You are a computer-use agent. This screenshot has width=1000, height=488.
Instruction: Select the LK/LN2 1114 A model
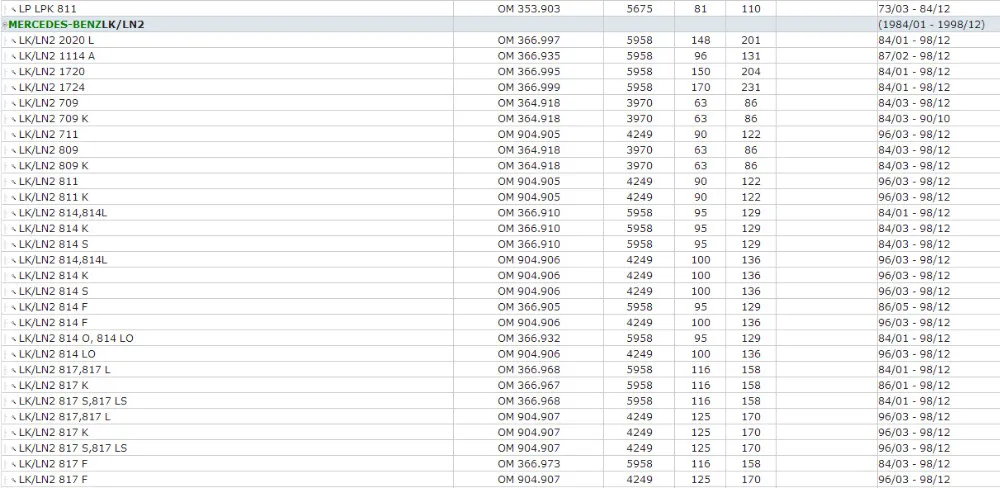point(57,56)
